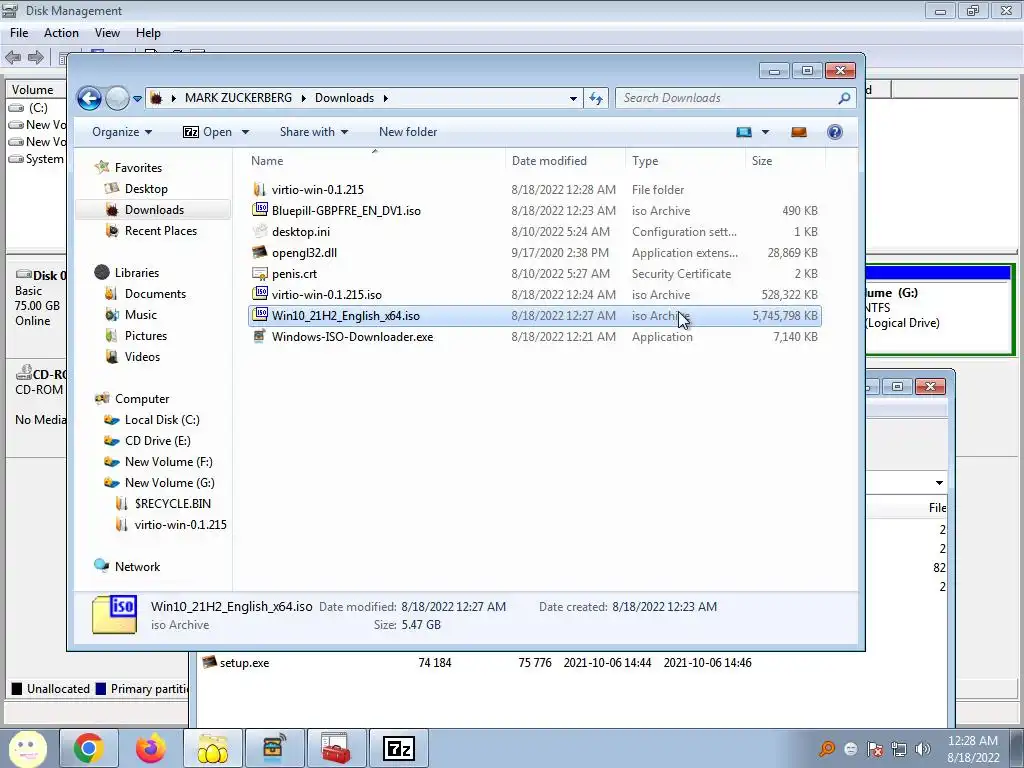Screen dimensions: 1024x768
Task: Select (C:) volume in Disk Management list
Action: (37, 108)
